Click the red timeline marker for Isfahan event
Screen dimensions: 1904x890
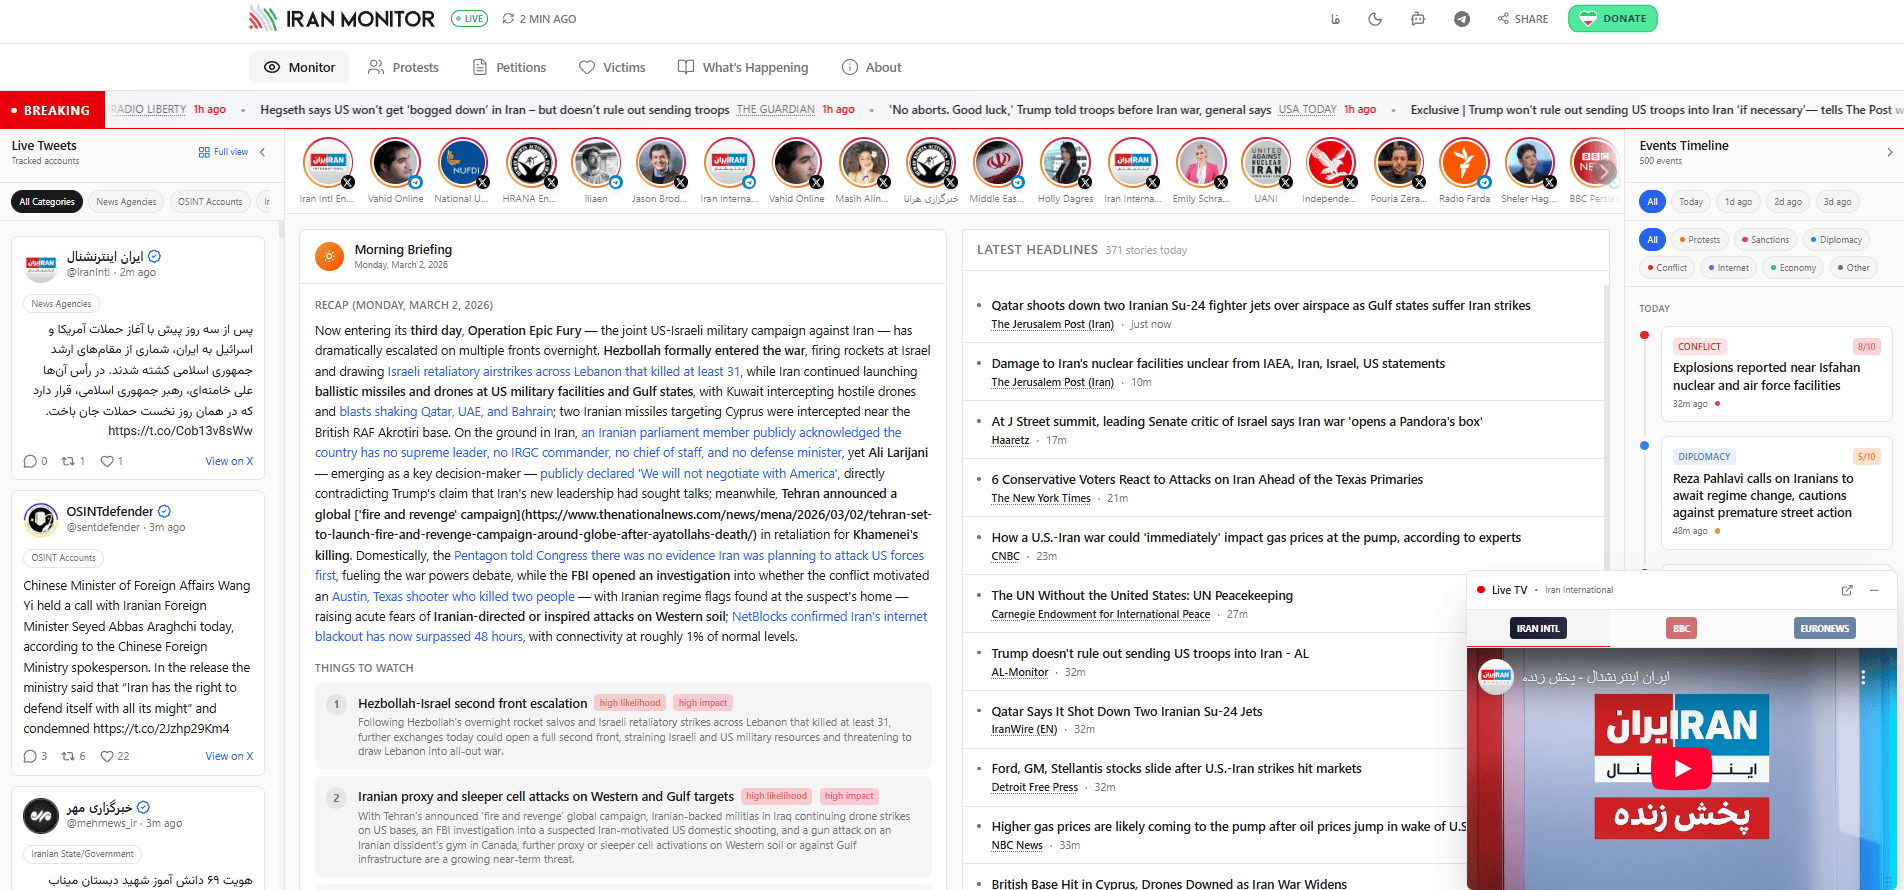coord(1644,335)
